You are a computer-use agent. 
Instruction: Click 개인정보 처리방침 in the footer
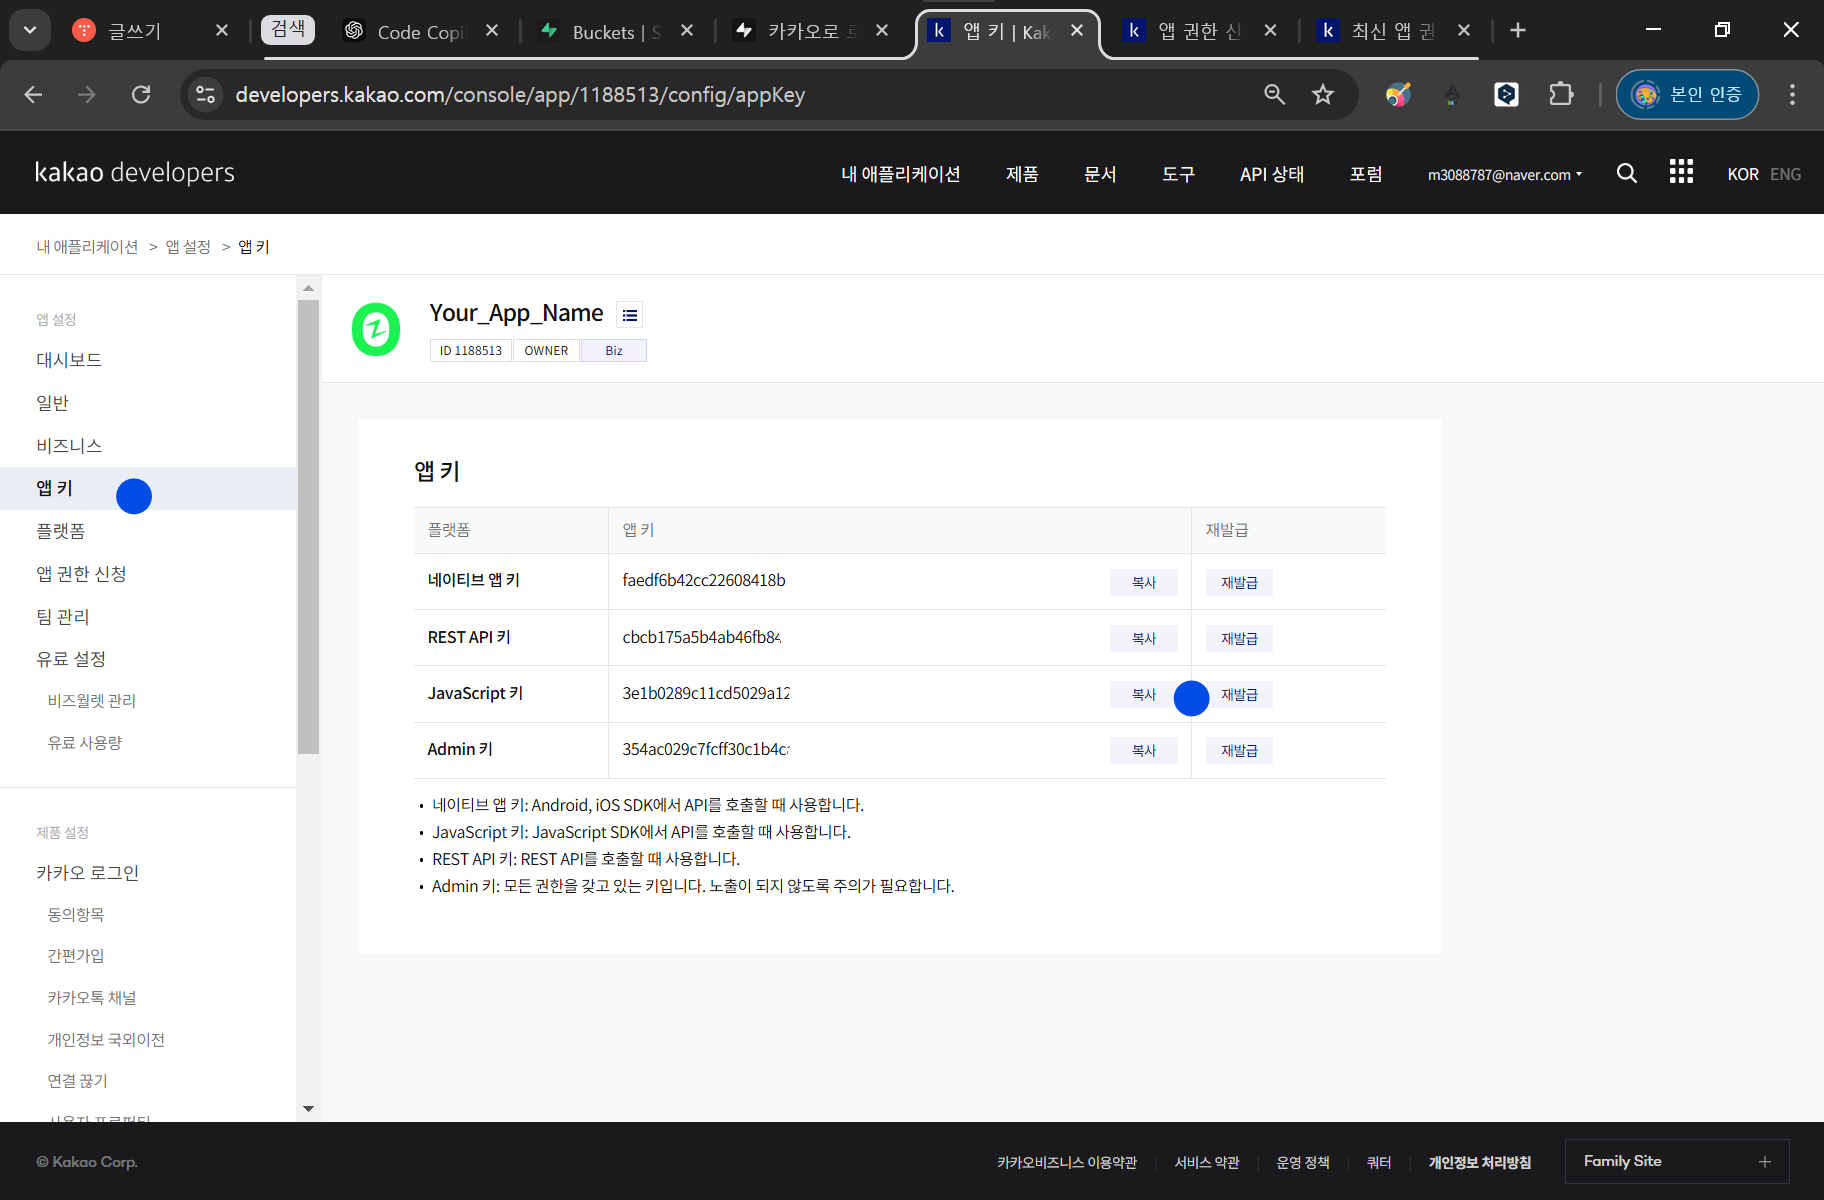[x=1480, y=1162]
